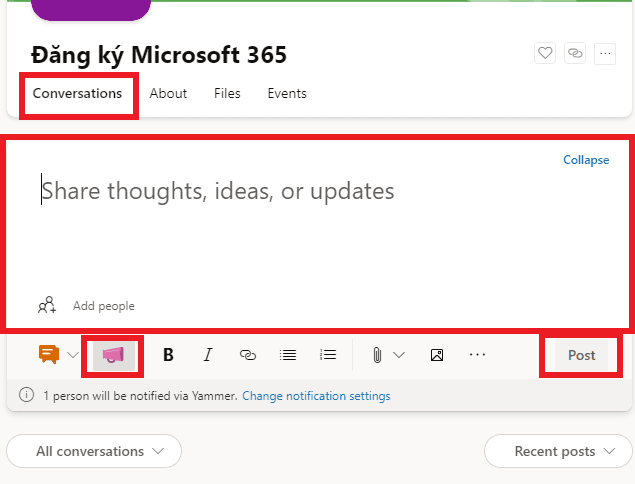Expand the All conversations filter dropdown

pos(94,451)
